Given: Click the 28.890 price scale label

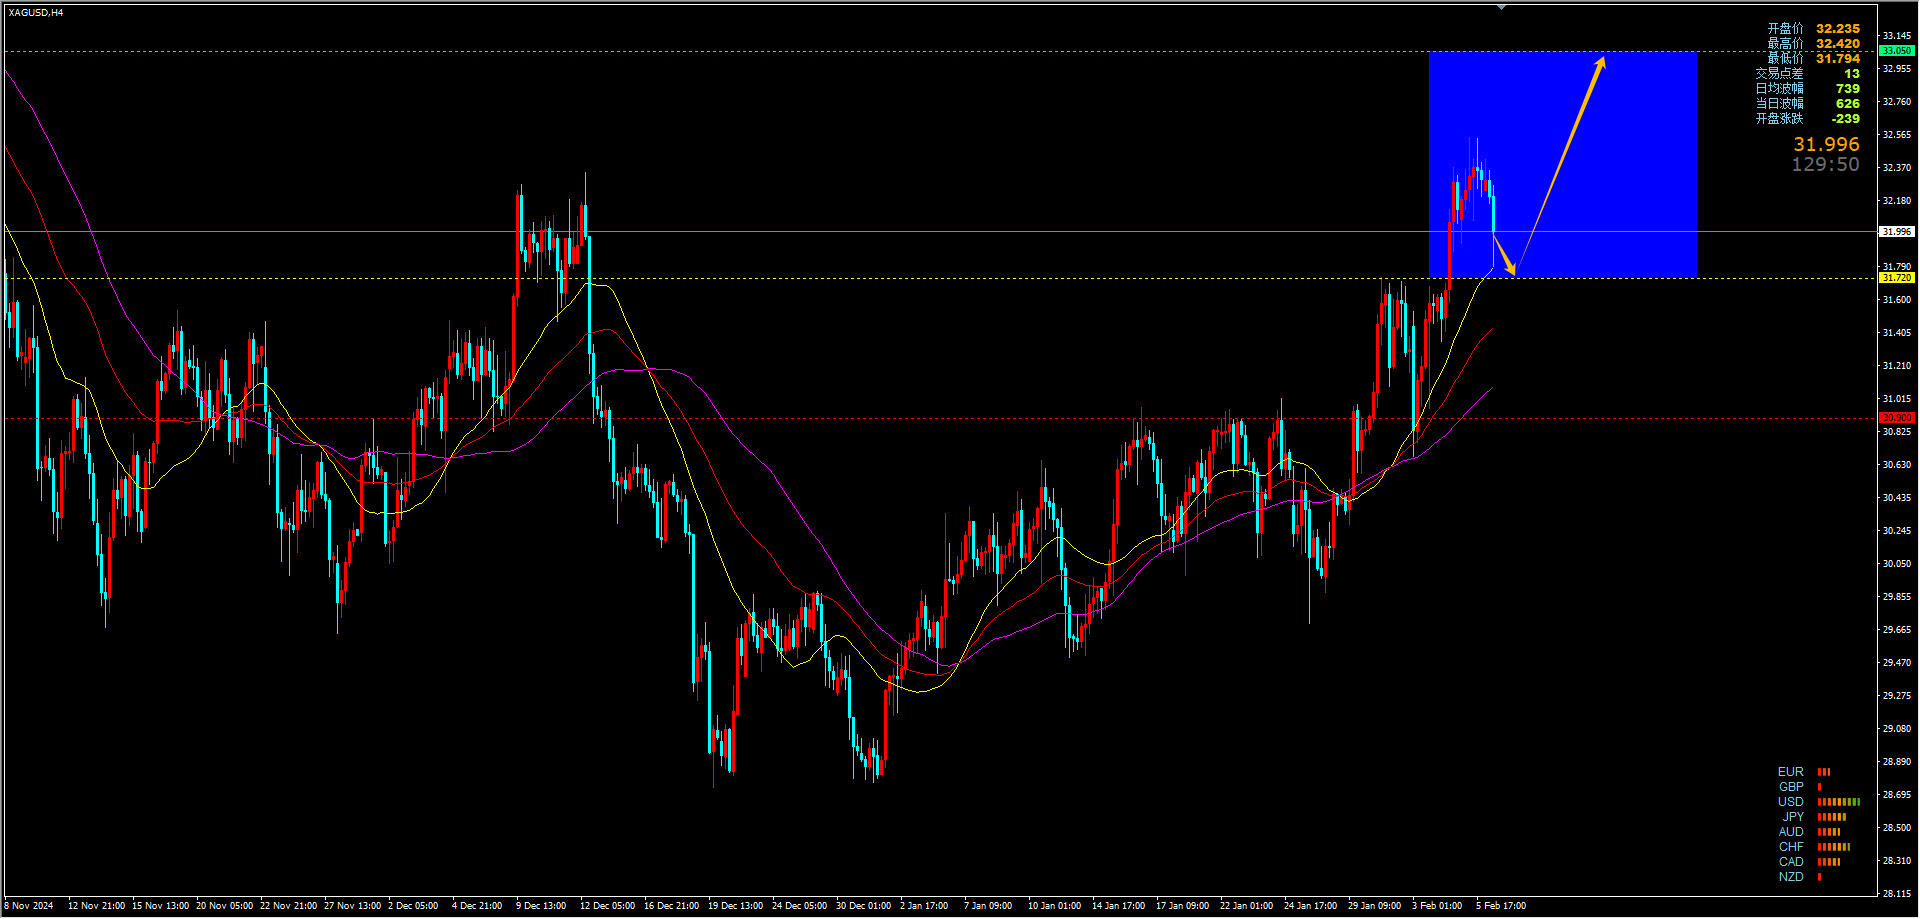Looking at the screenshot, I should pyautogui.click(x=1897, y=762).
